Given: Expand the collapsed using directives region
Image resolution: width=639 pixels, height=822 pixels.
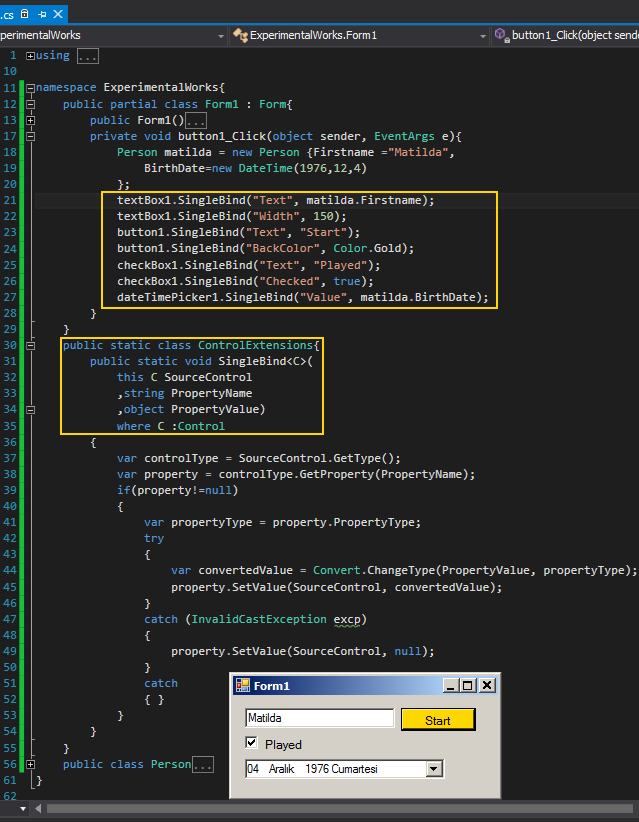Looking at the screenshot, I should [x=31, y=55].
